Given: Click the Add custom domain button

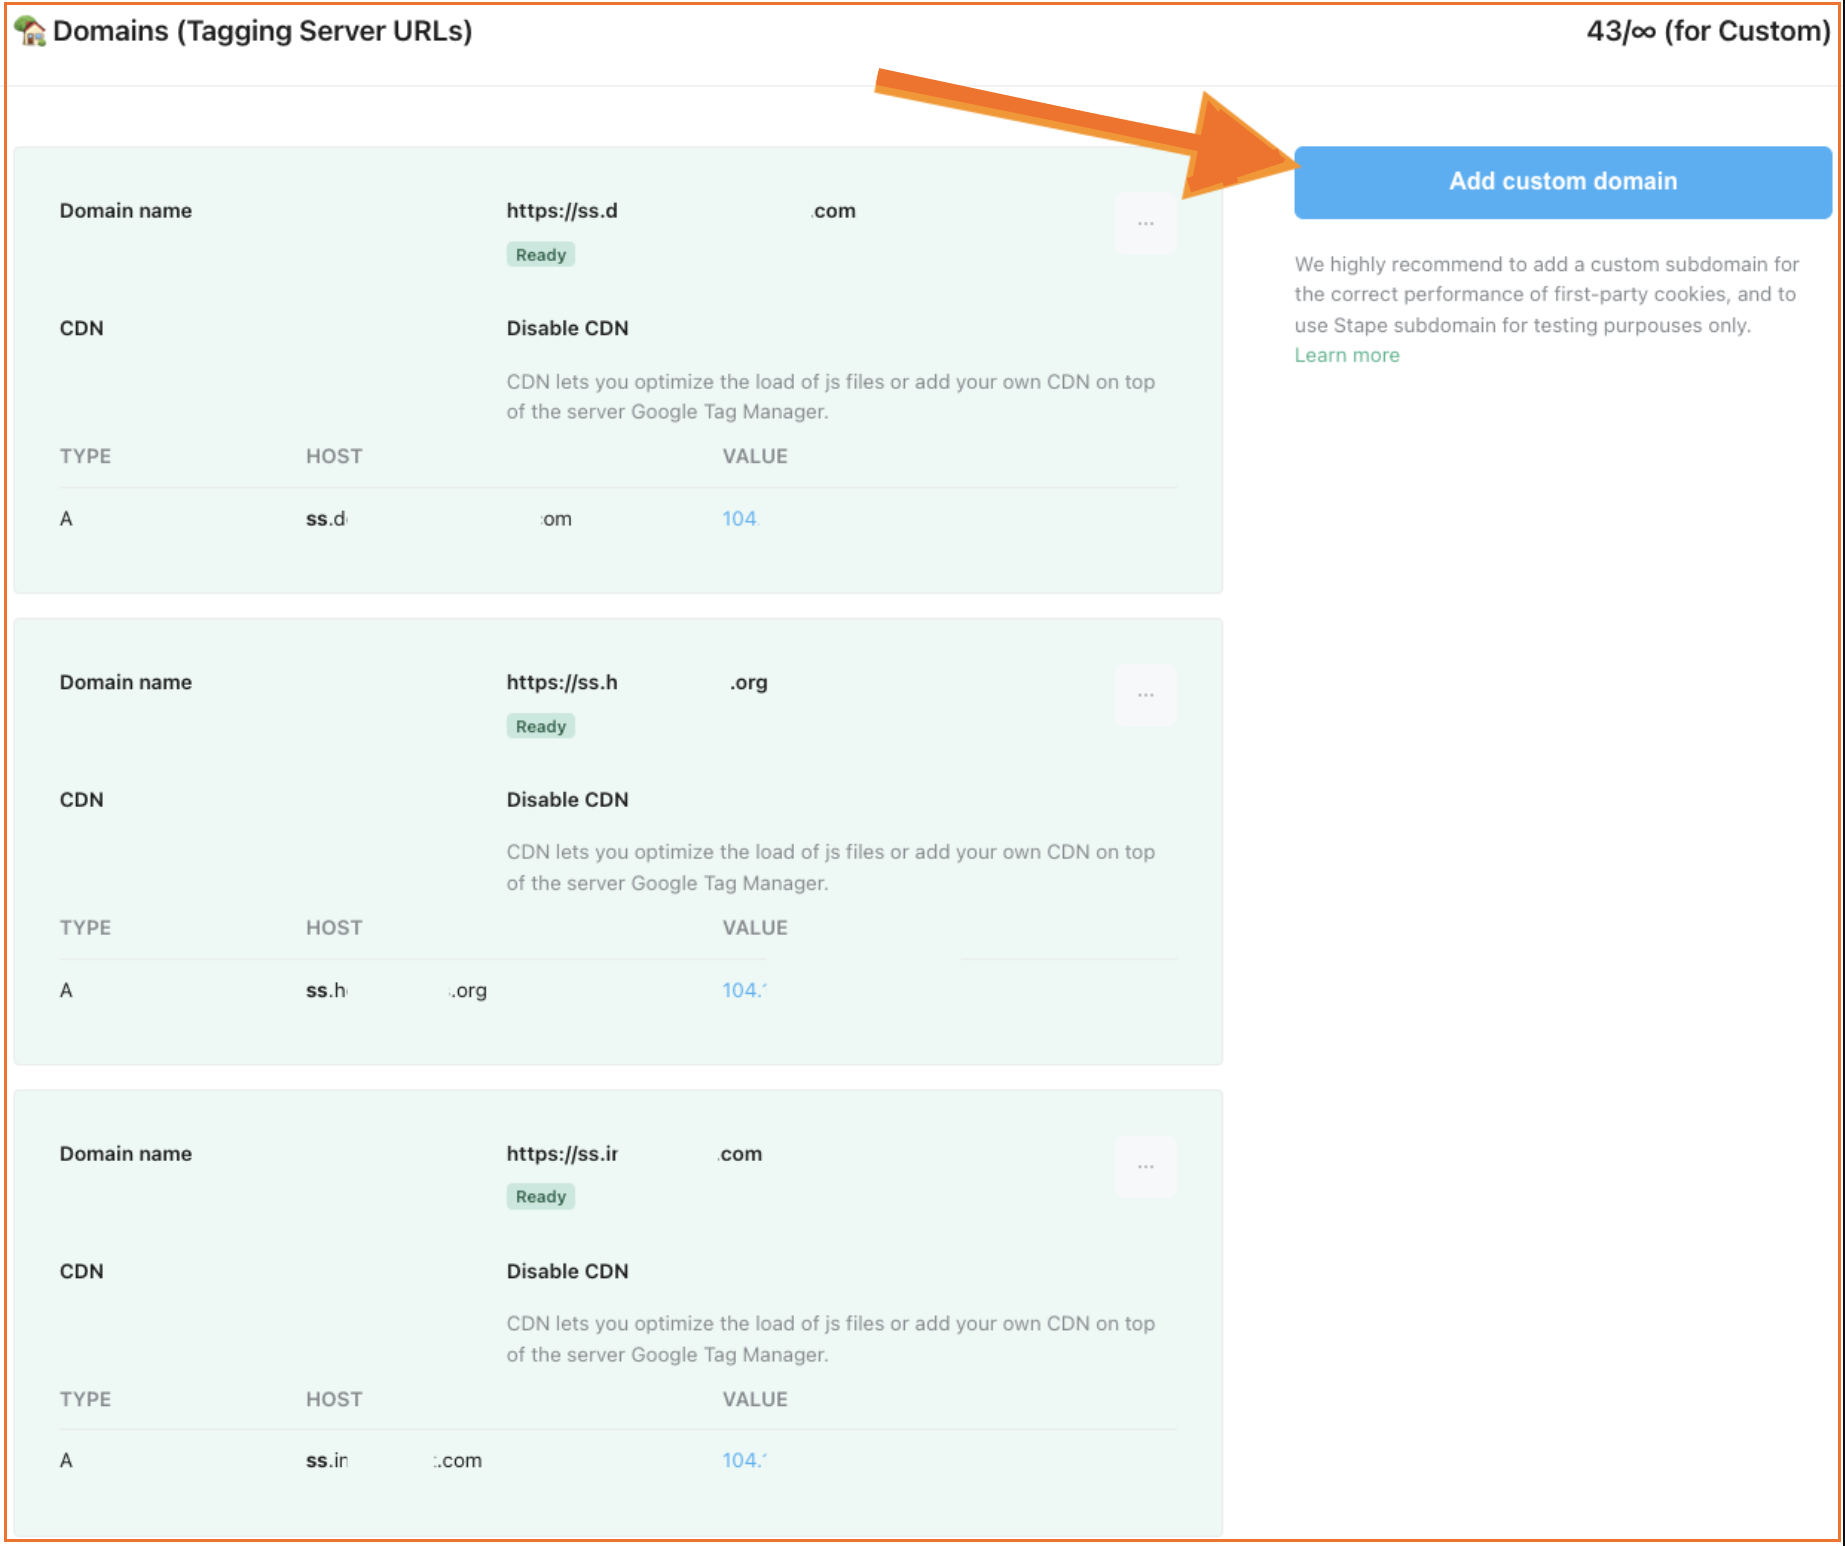Looking at the screenshot, I should pyautogui.click(x=1562, y=181).
